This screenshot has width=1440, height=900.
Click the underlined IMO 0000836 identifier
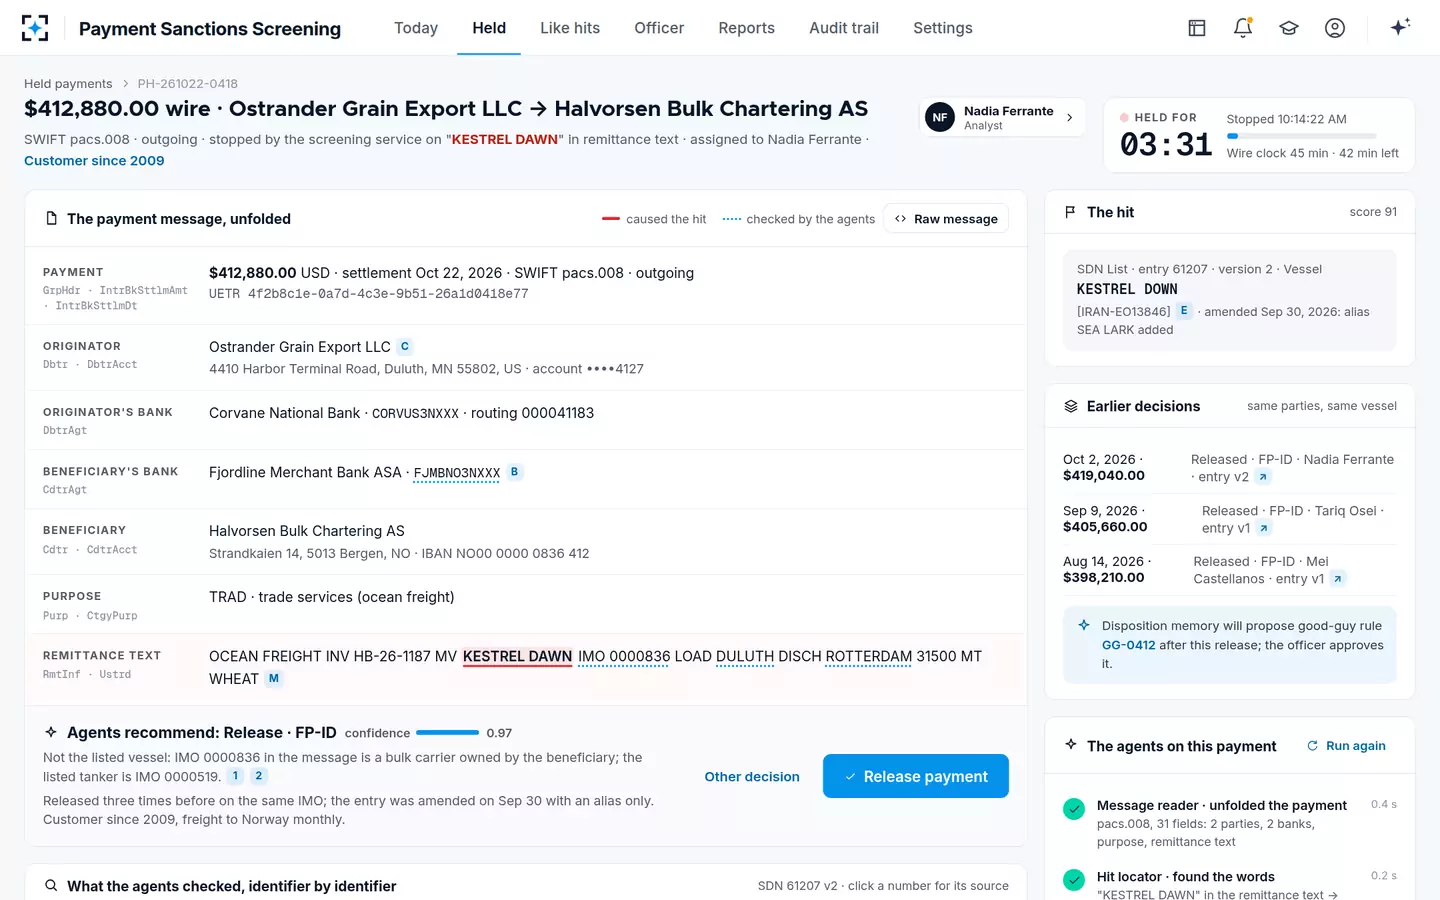click(x=624, y=657)
